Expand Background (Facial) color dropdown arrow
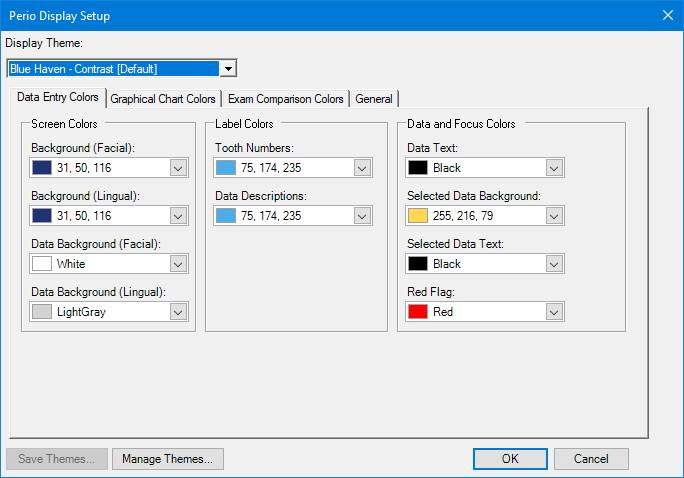The image size is (684, 478). tap(178, 168)
